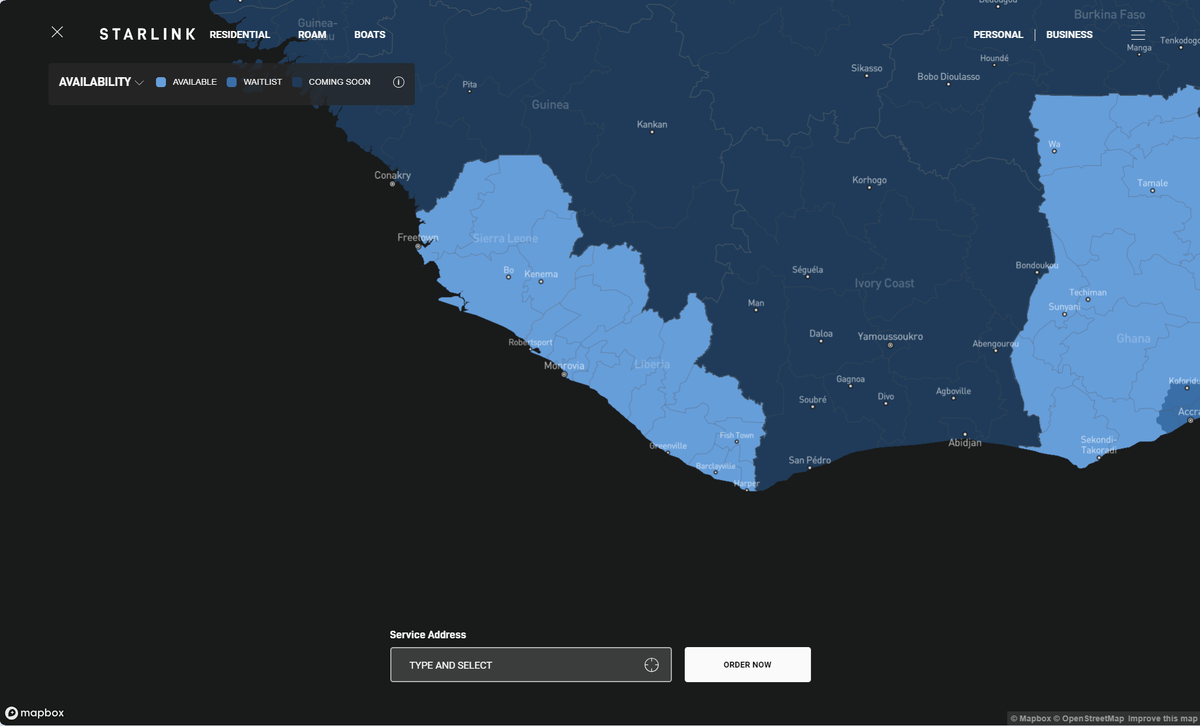Open the Residential menu item
The height and width of the screenshot is (726, 1200).
tap(240, 35)
